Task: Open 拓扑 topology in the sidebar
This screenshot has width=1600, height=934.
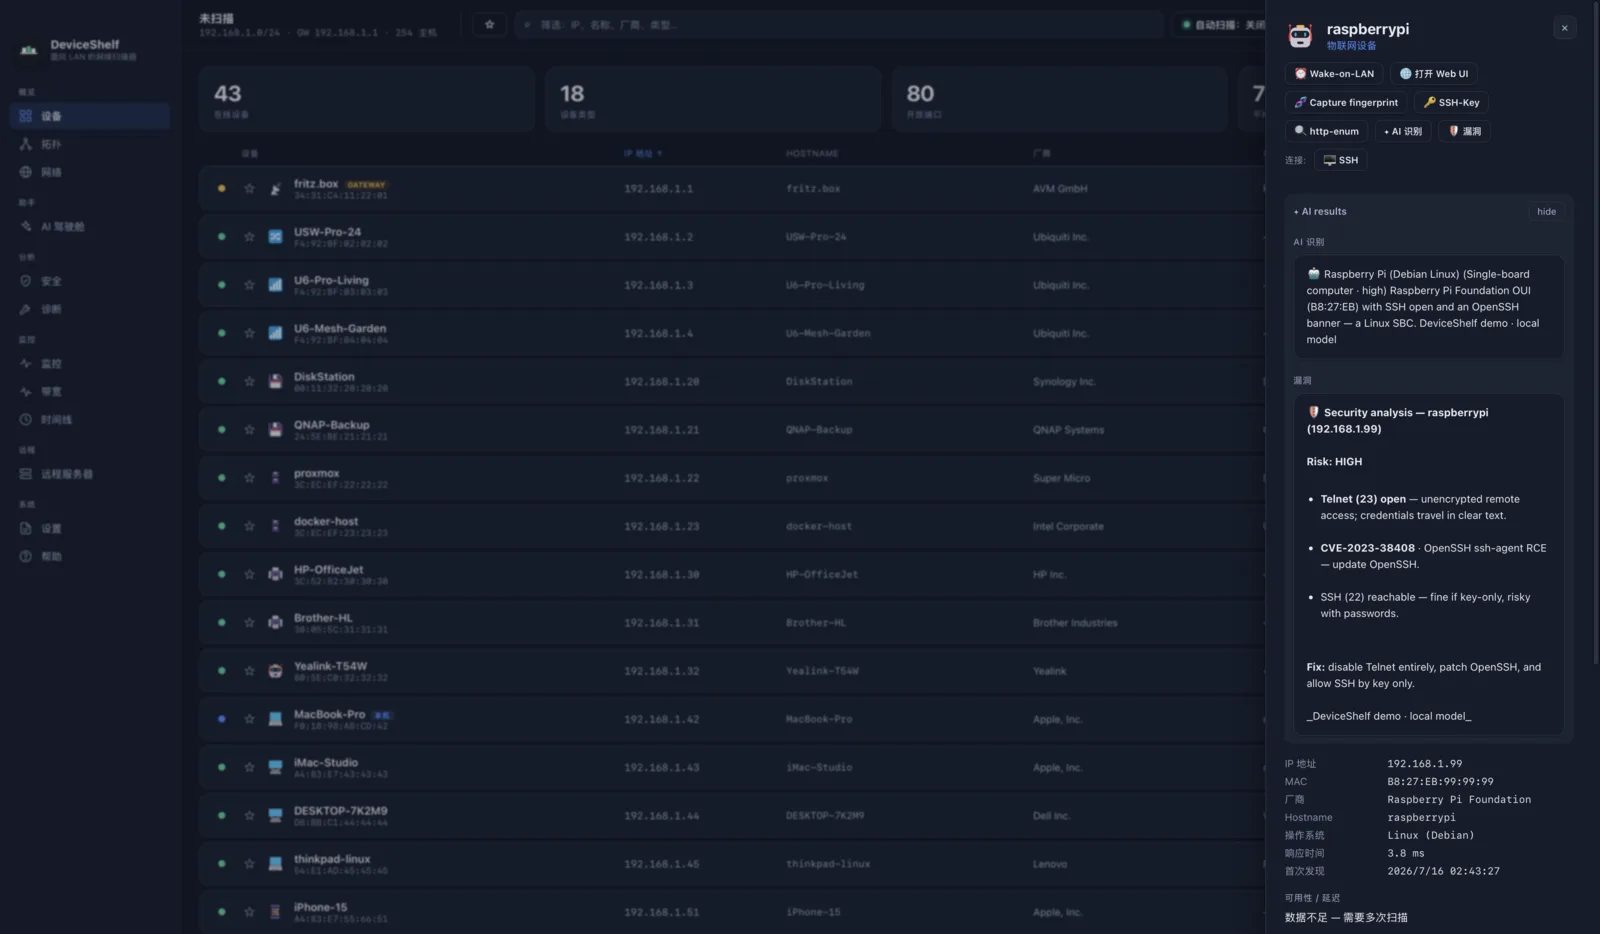Action: (x=90, y=144)
